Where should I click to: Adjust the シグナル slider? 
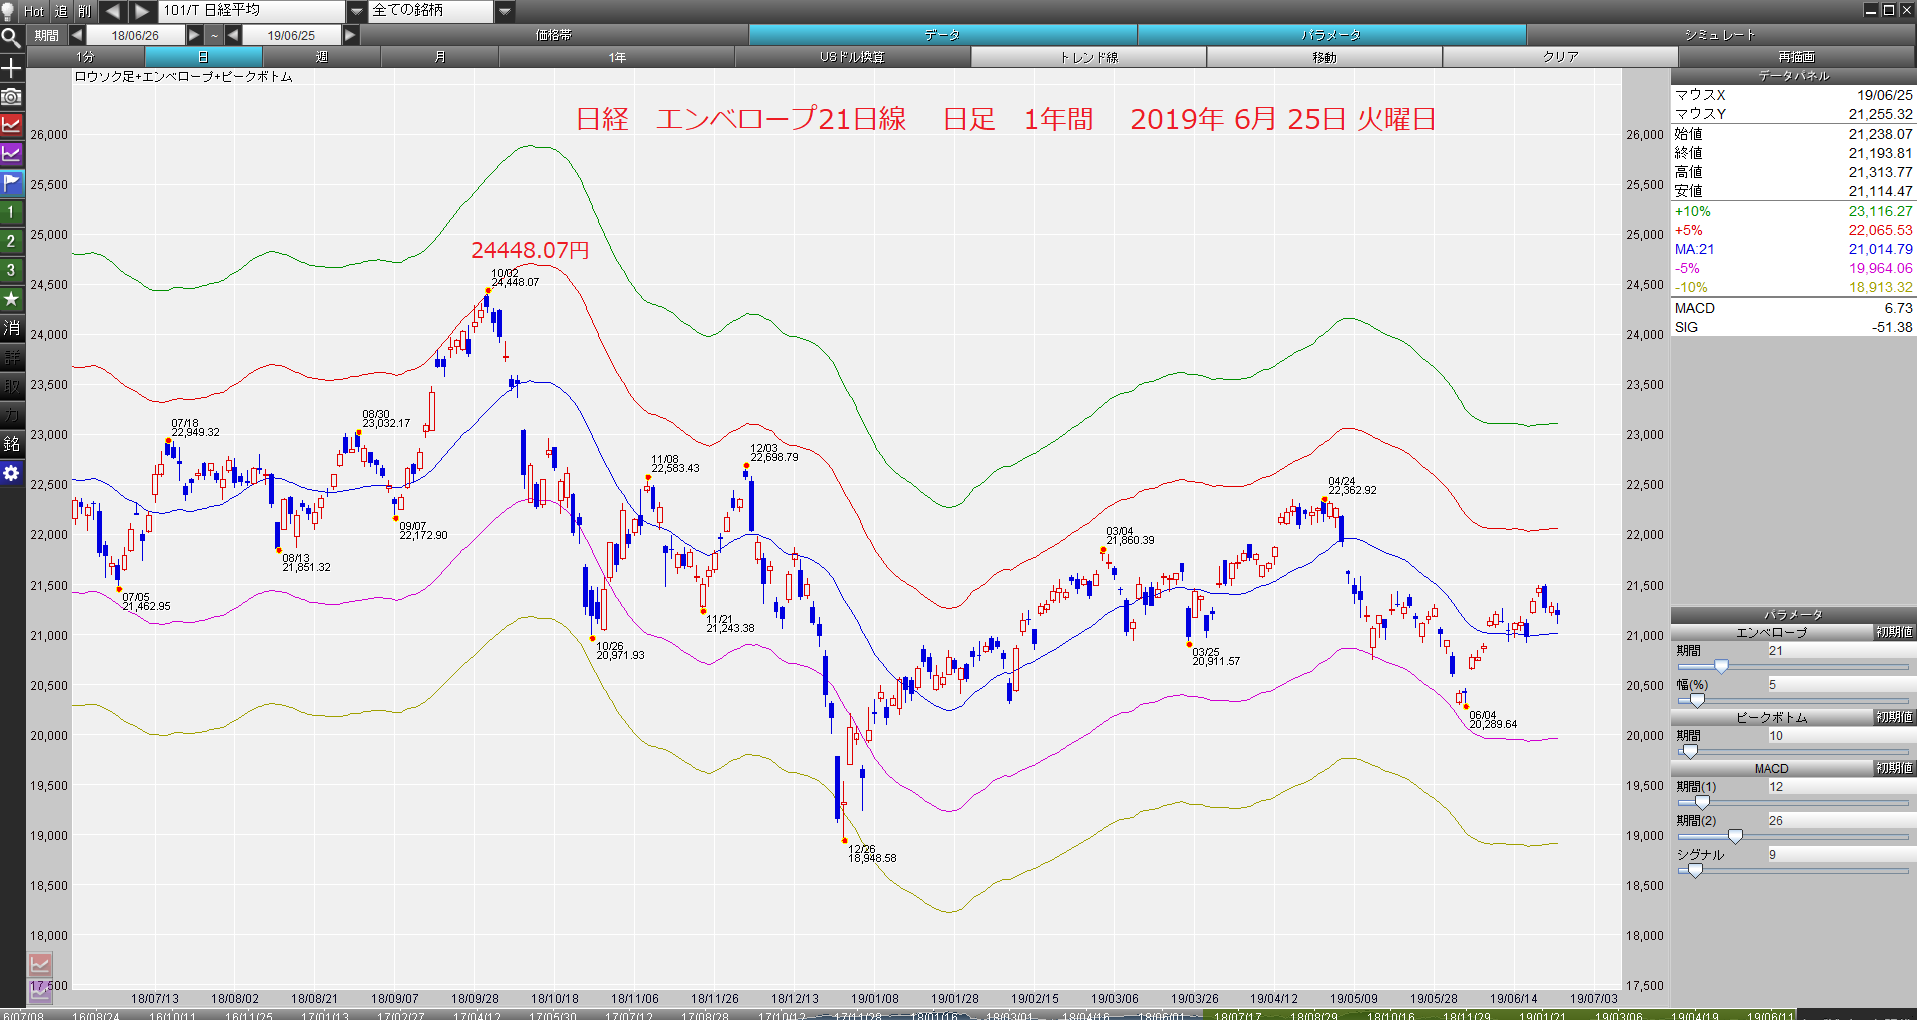coord(1694,870)
